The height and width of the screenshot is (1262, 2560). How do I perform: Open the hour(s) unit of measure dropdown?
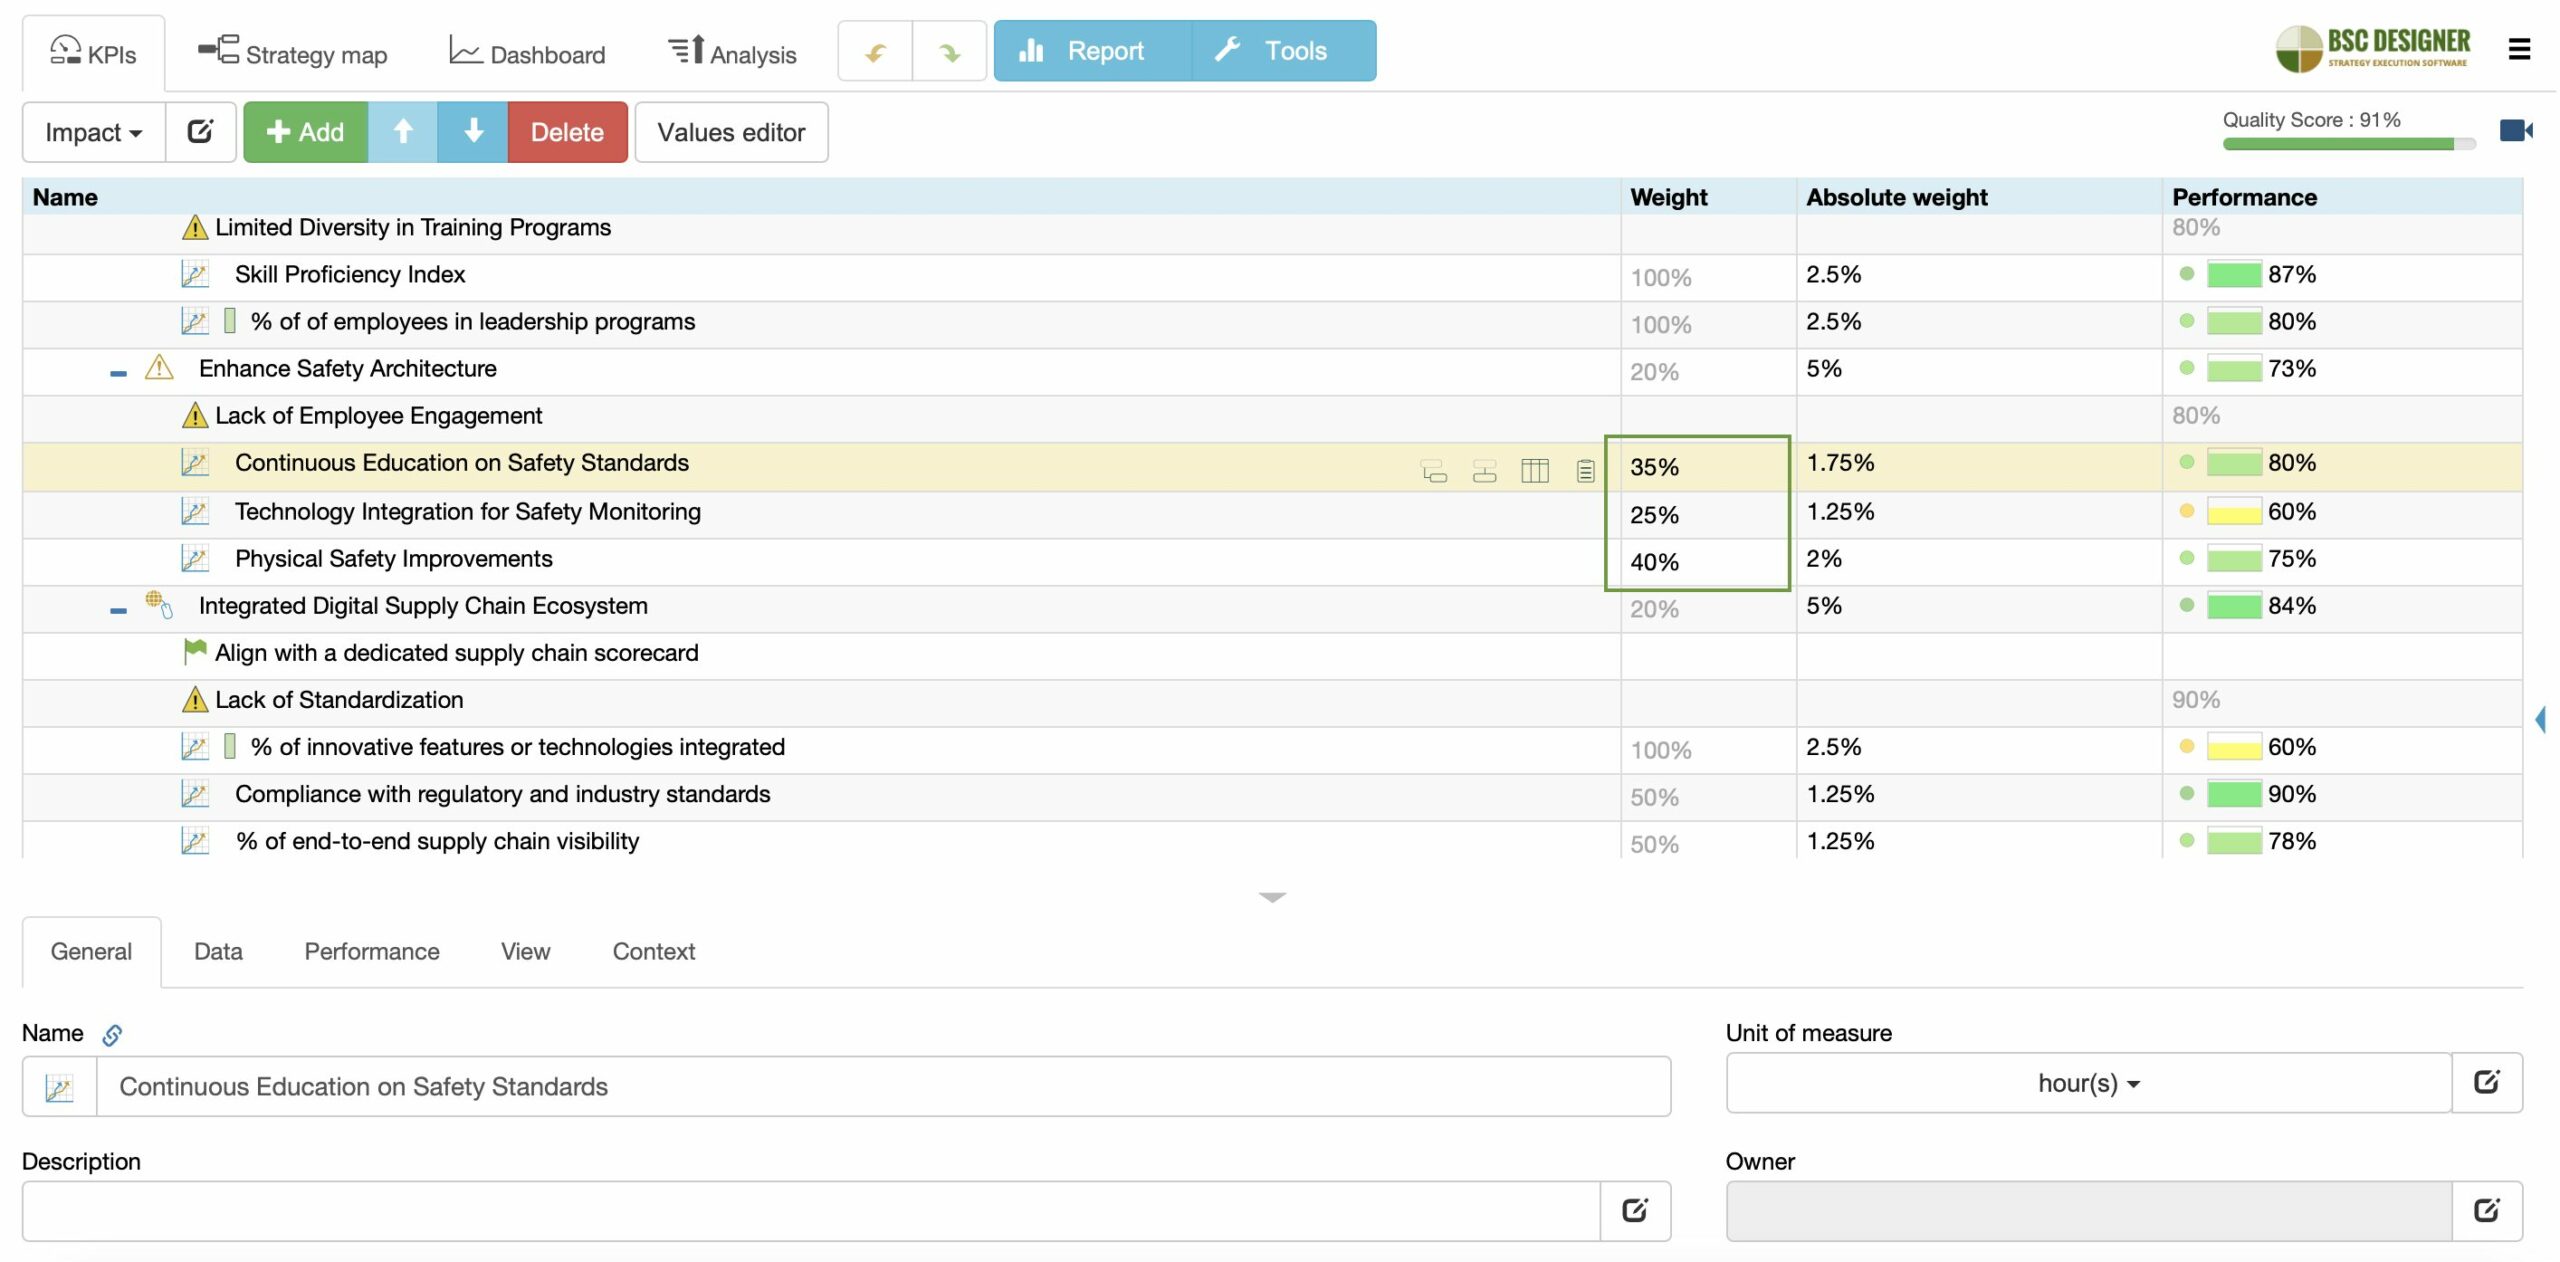pos(2088,1083)
